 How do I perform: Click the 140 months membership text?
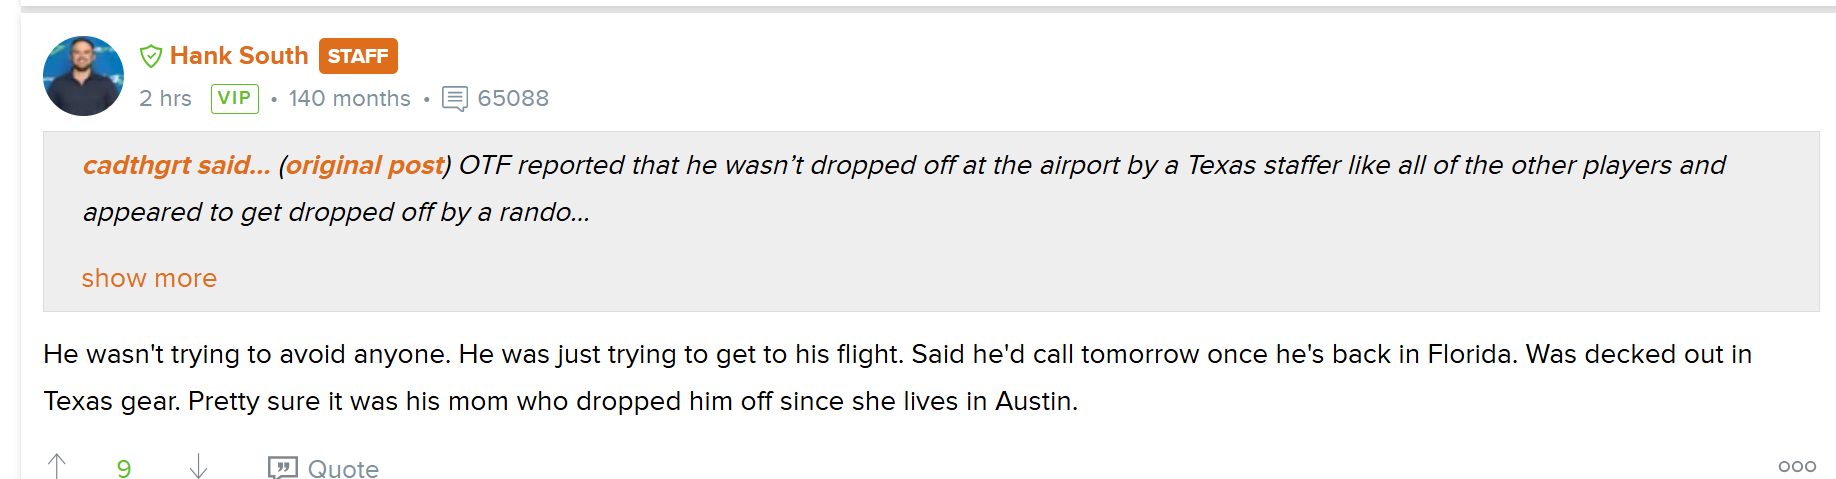[x=350, y=98]
